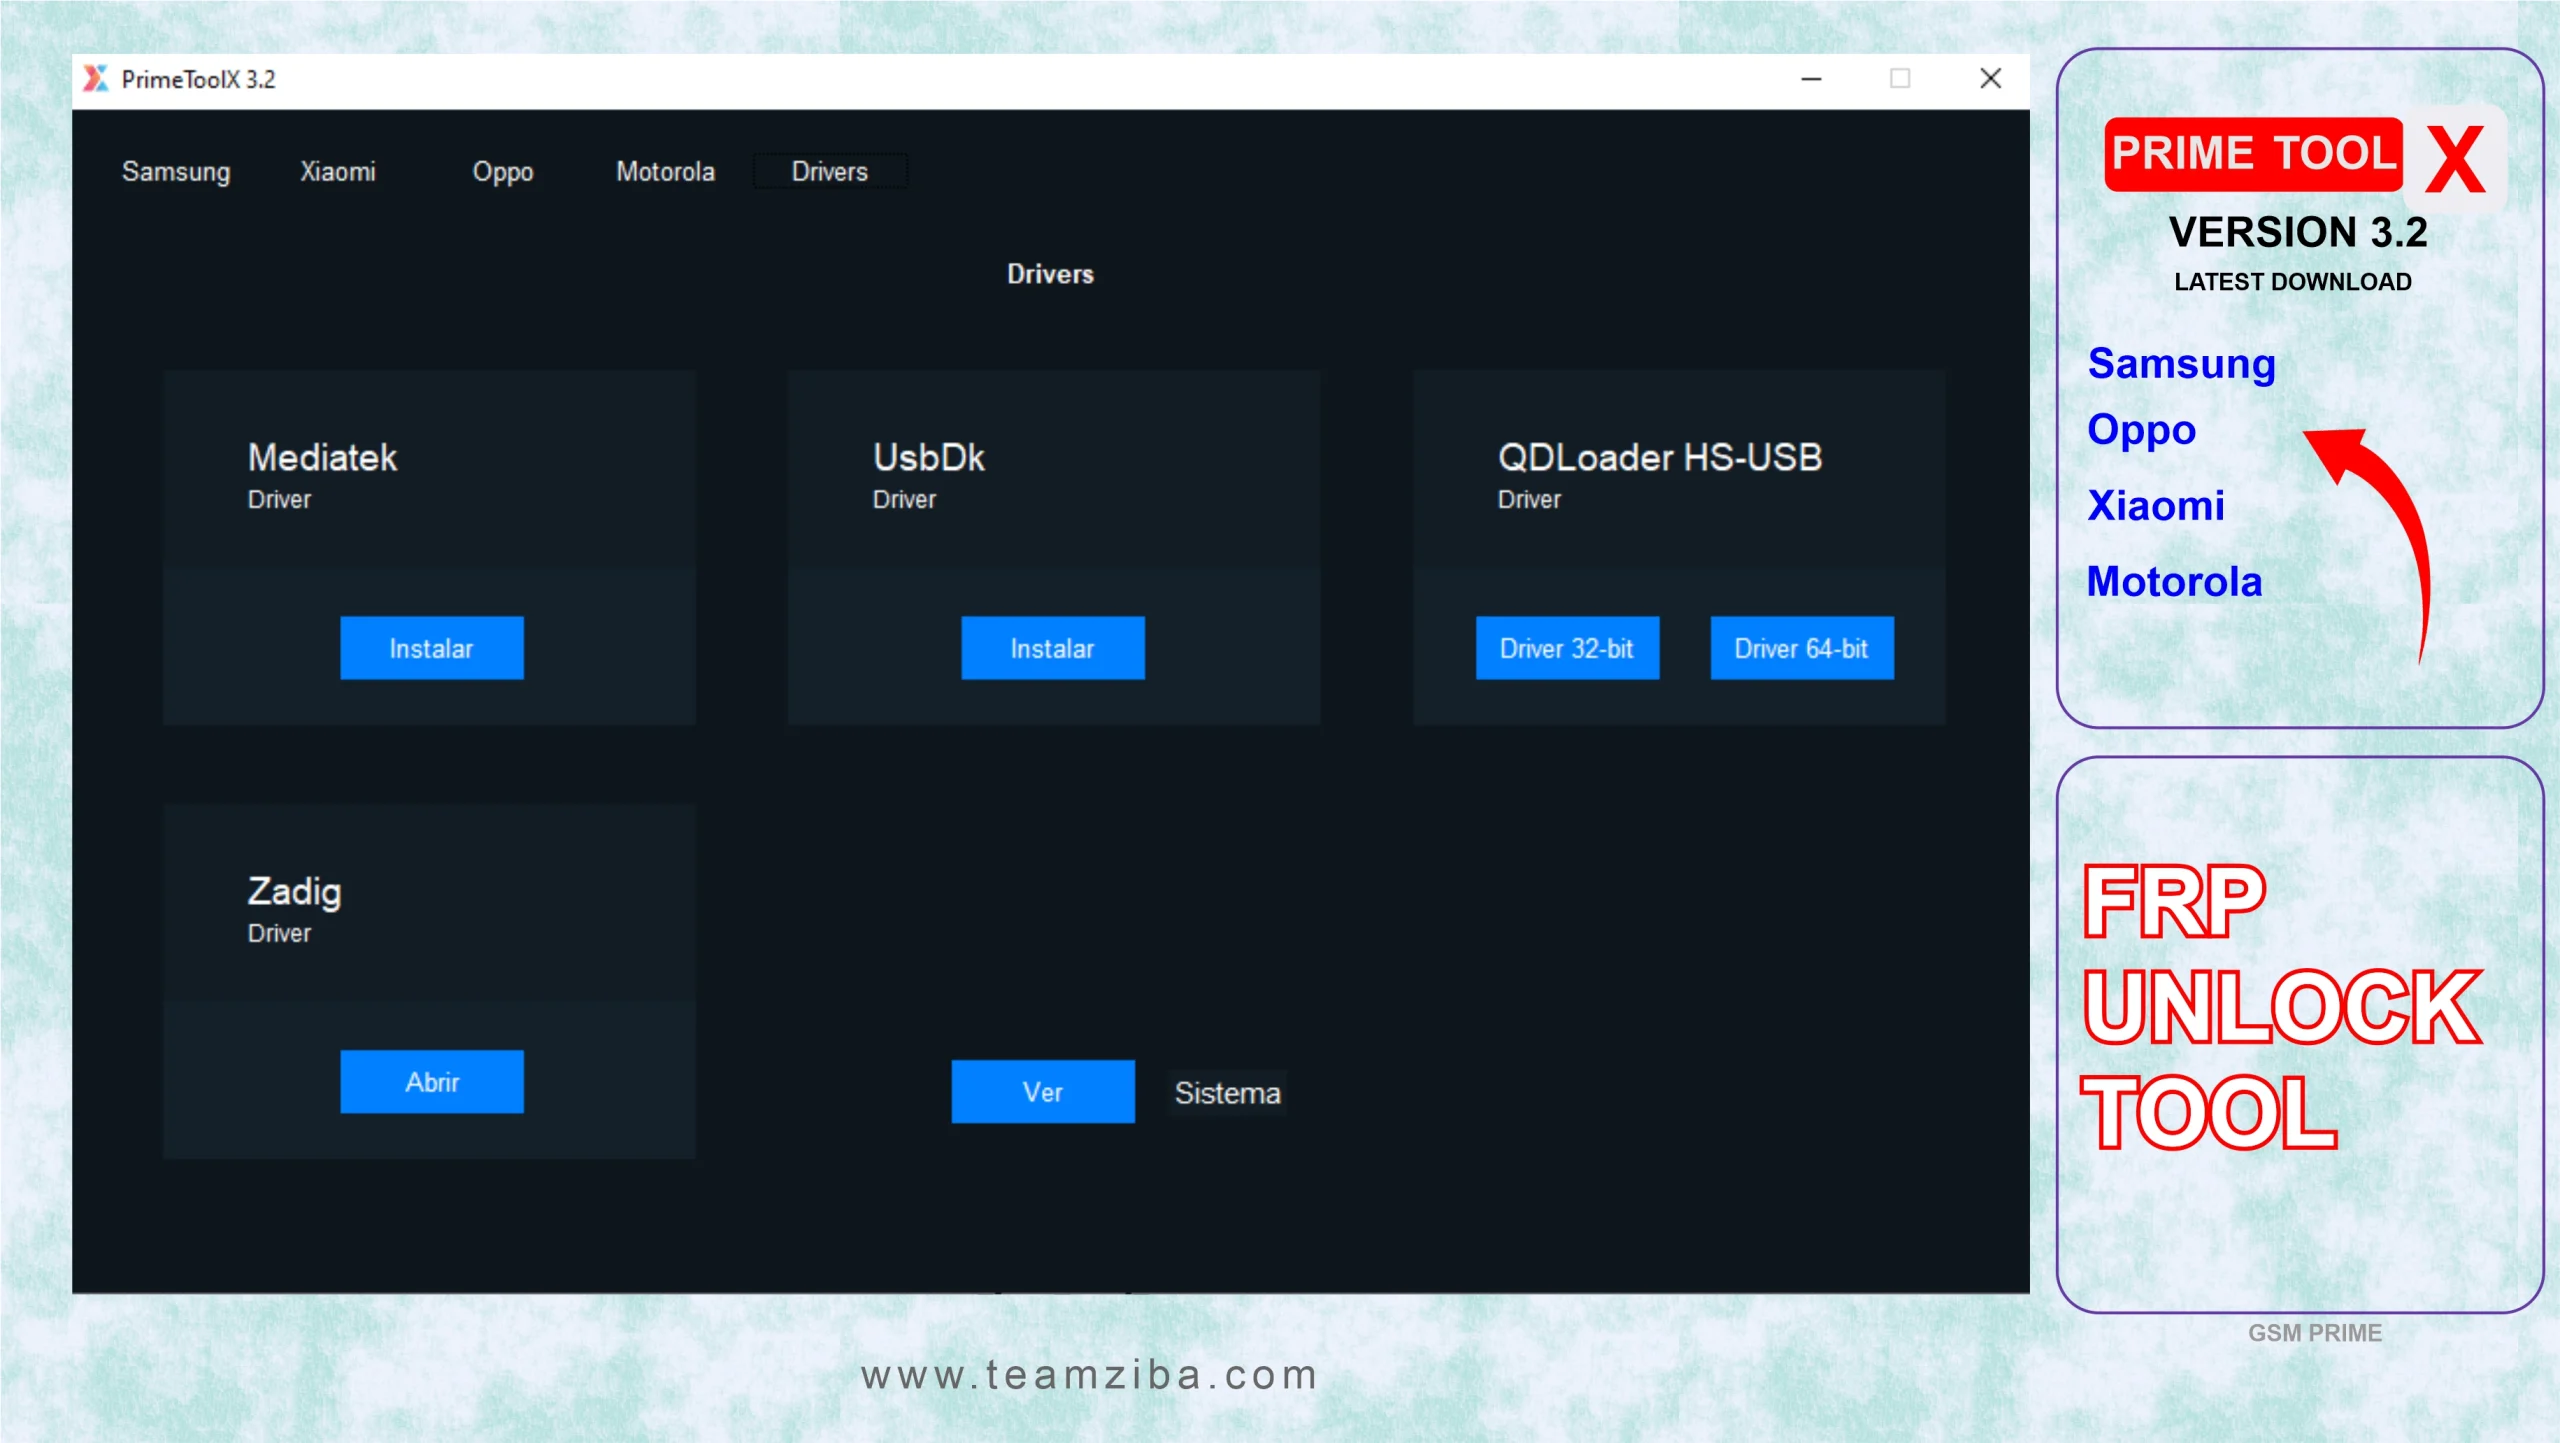
Task: Click the blue Samsung text in banner
Action: tap(2181, 363)
